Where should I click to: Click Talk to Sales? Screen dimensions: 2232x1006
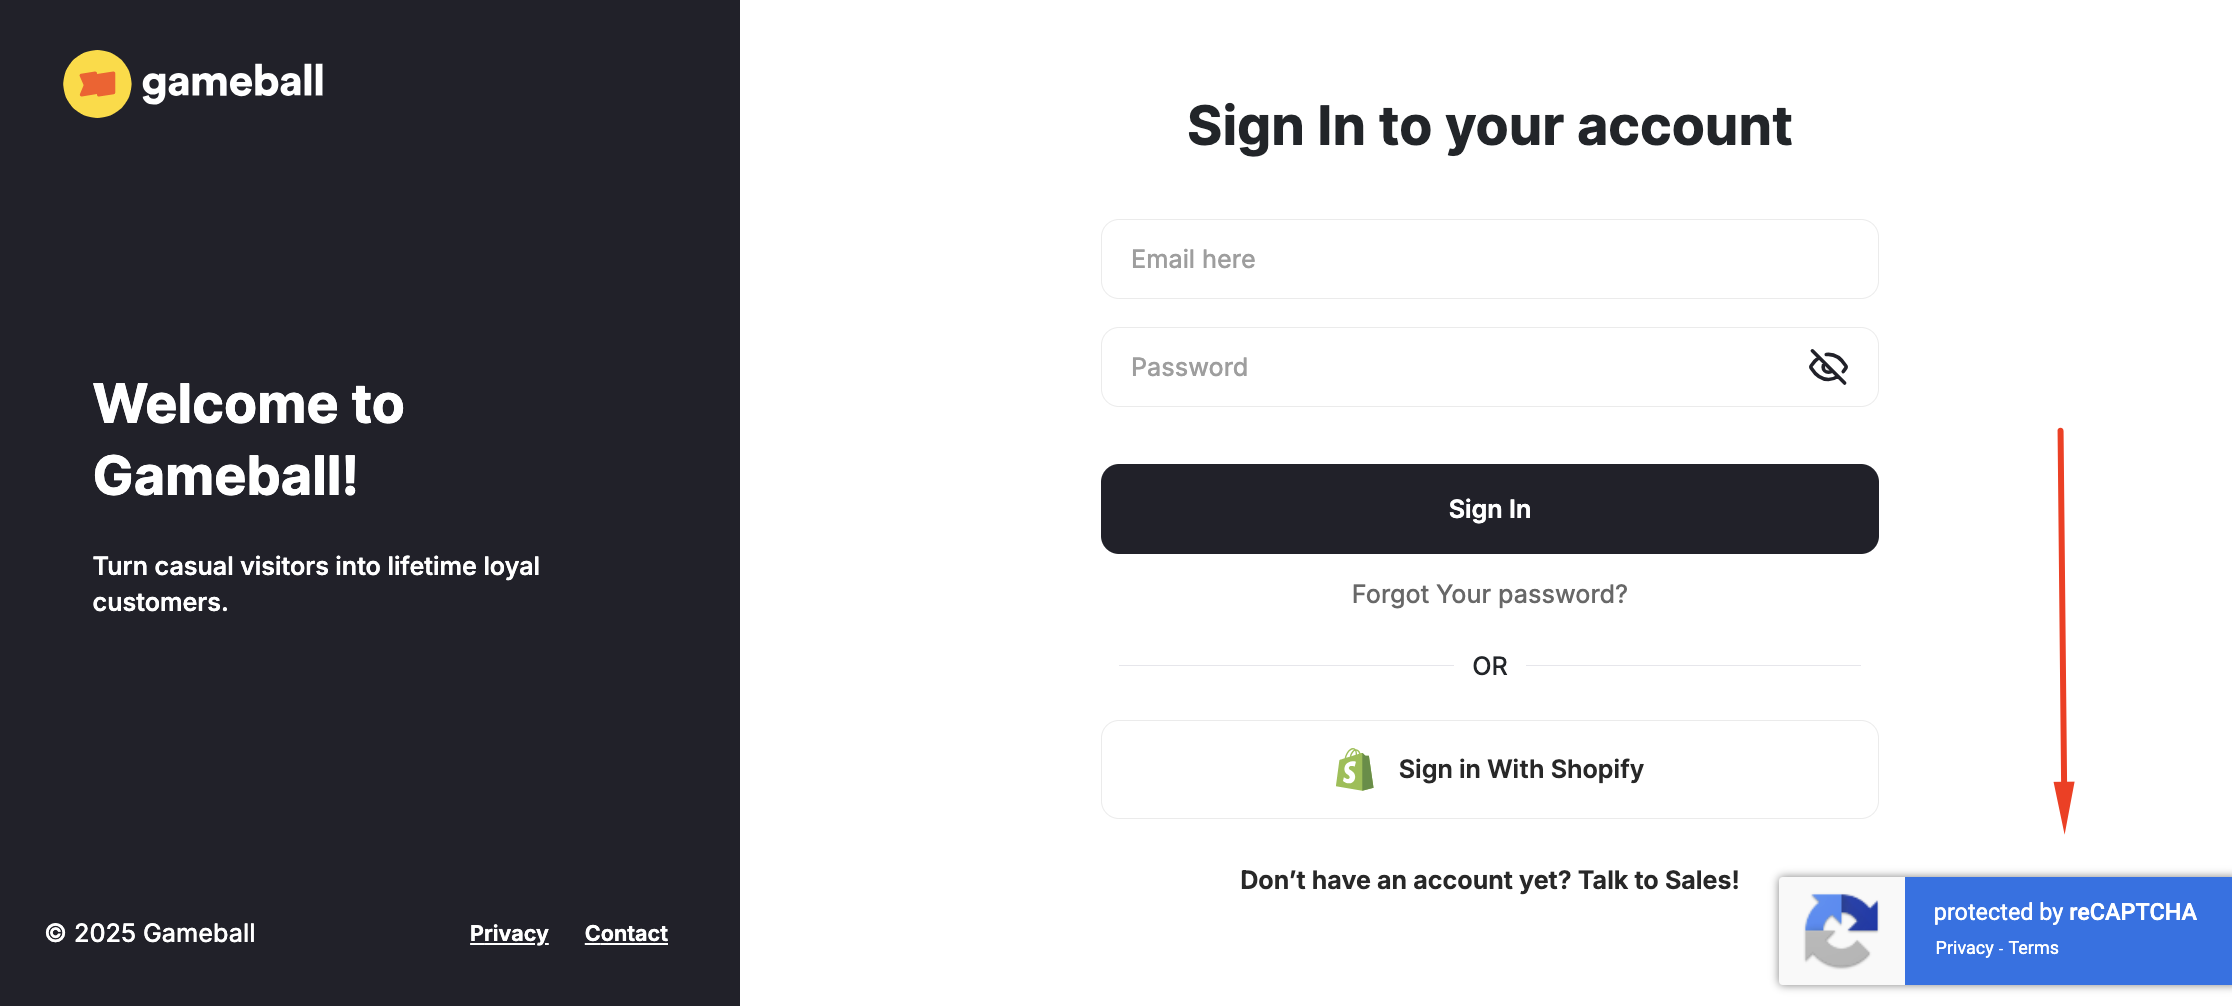[1659, 880]
